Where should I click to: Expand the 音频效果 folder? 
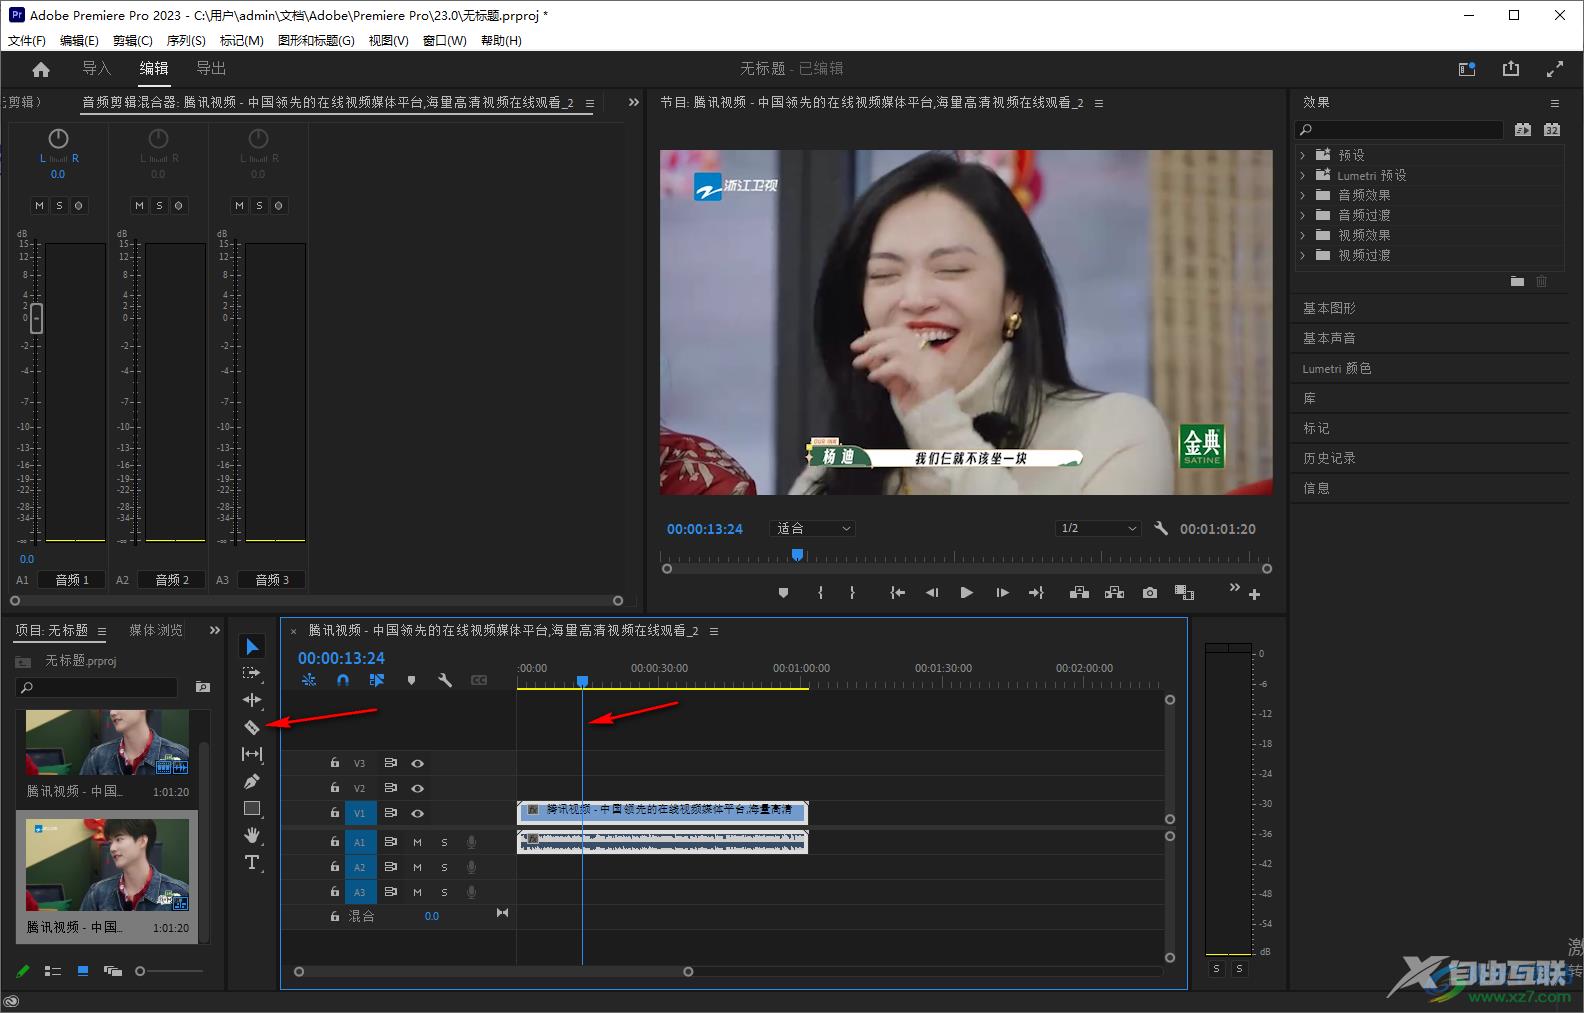pyautogui.click(x=1303, y=195)
